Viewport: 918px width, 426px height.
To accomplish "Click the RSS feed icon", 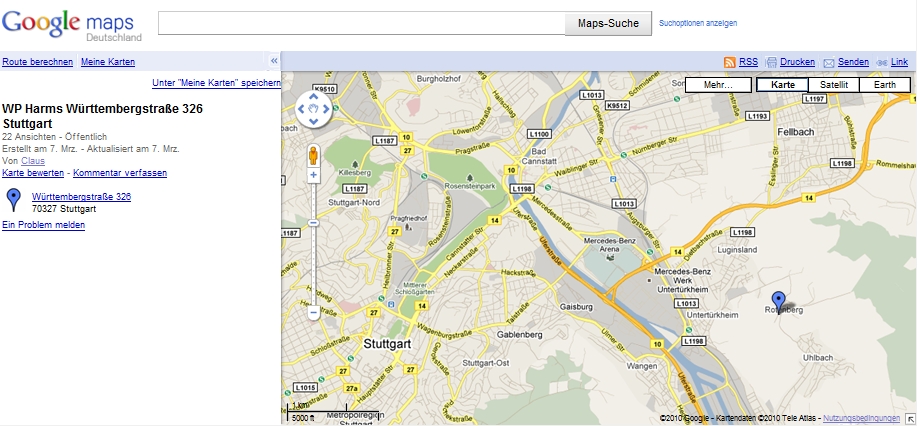I will [730, 62].
